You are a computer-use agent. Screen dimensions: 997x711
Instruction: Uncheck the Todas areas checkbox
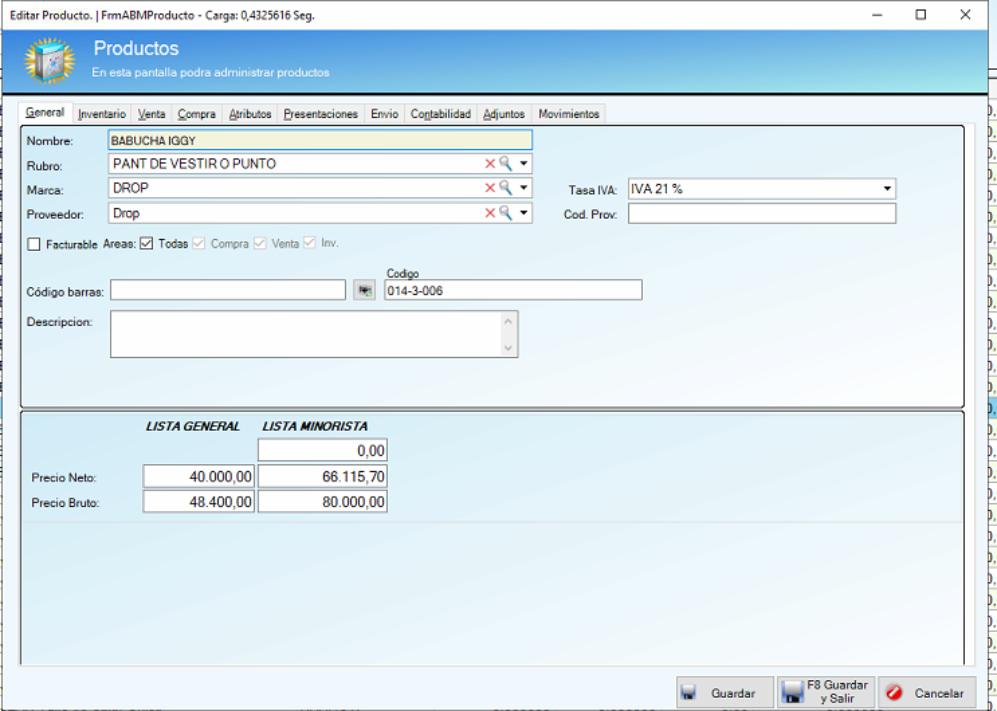[146, 244]
